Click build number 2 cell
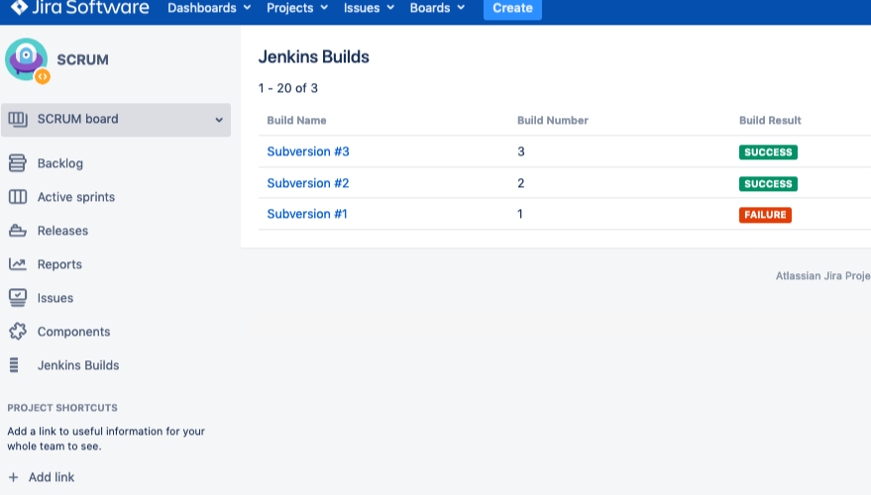 coord(521,183)
